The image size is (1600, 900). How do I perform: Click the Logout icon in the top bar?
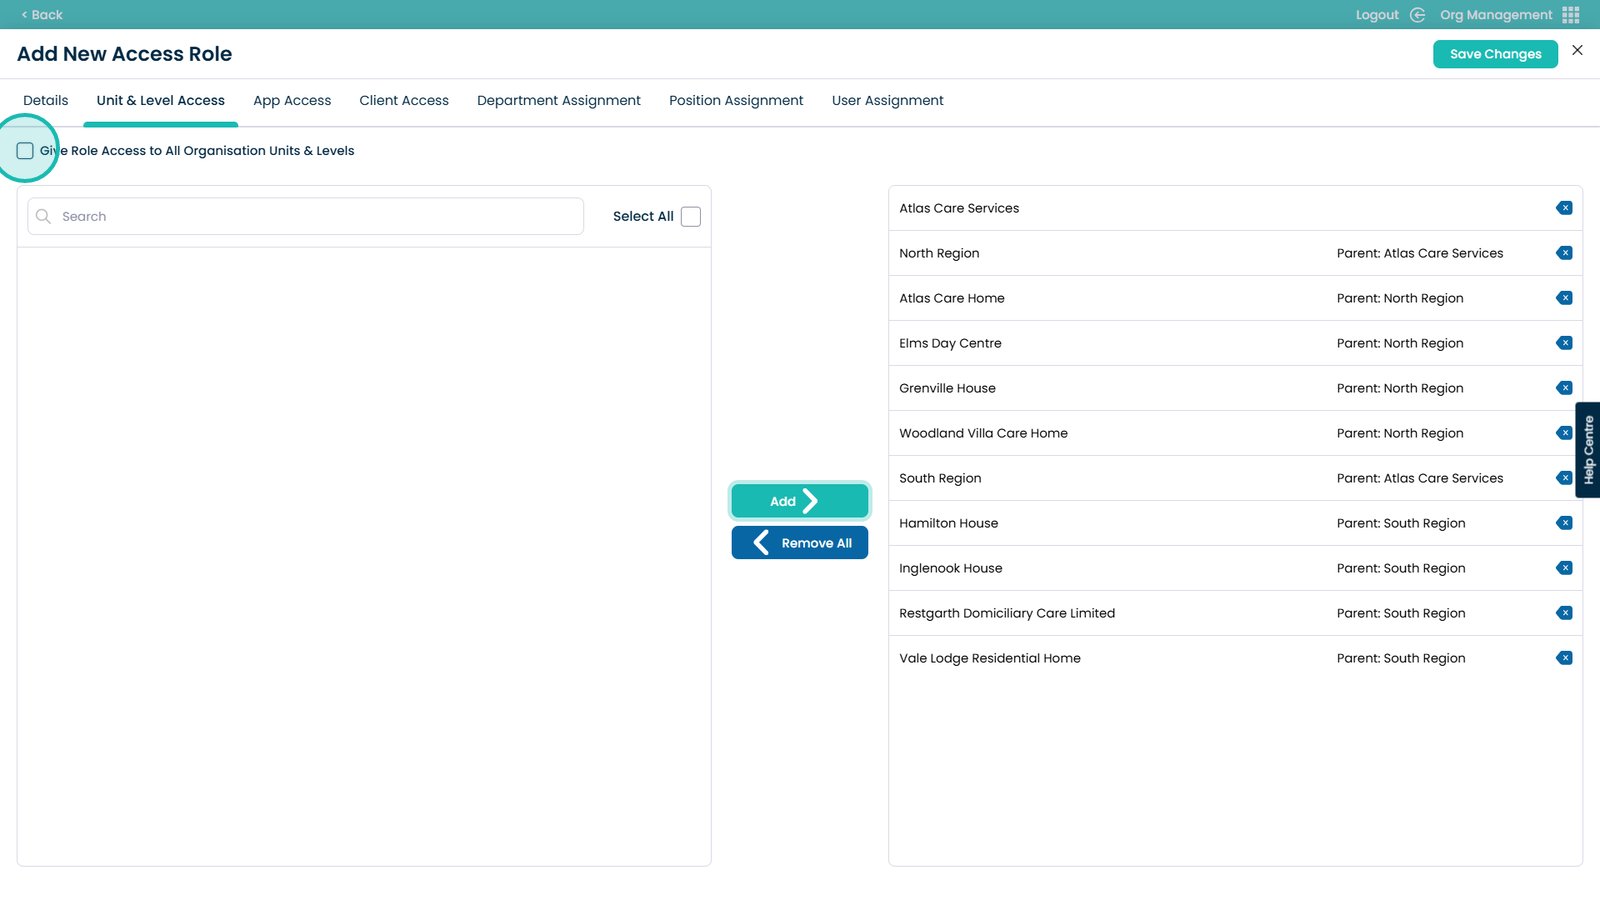coord(1417,15)
